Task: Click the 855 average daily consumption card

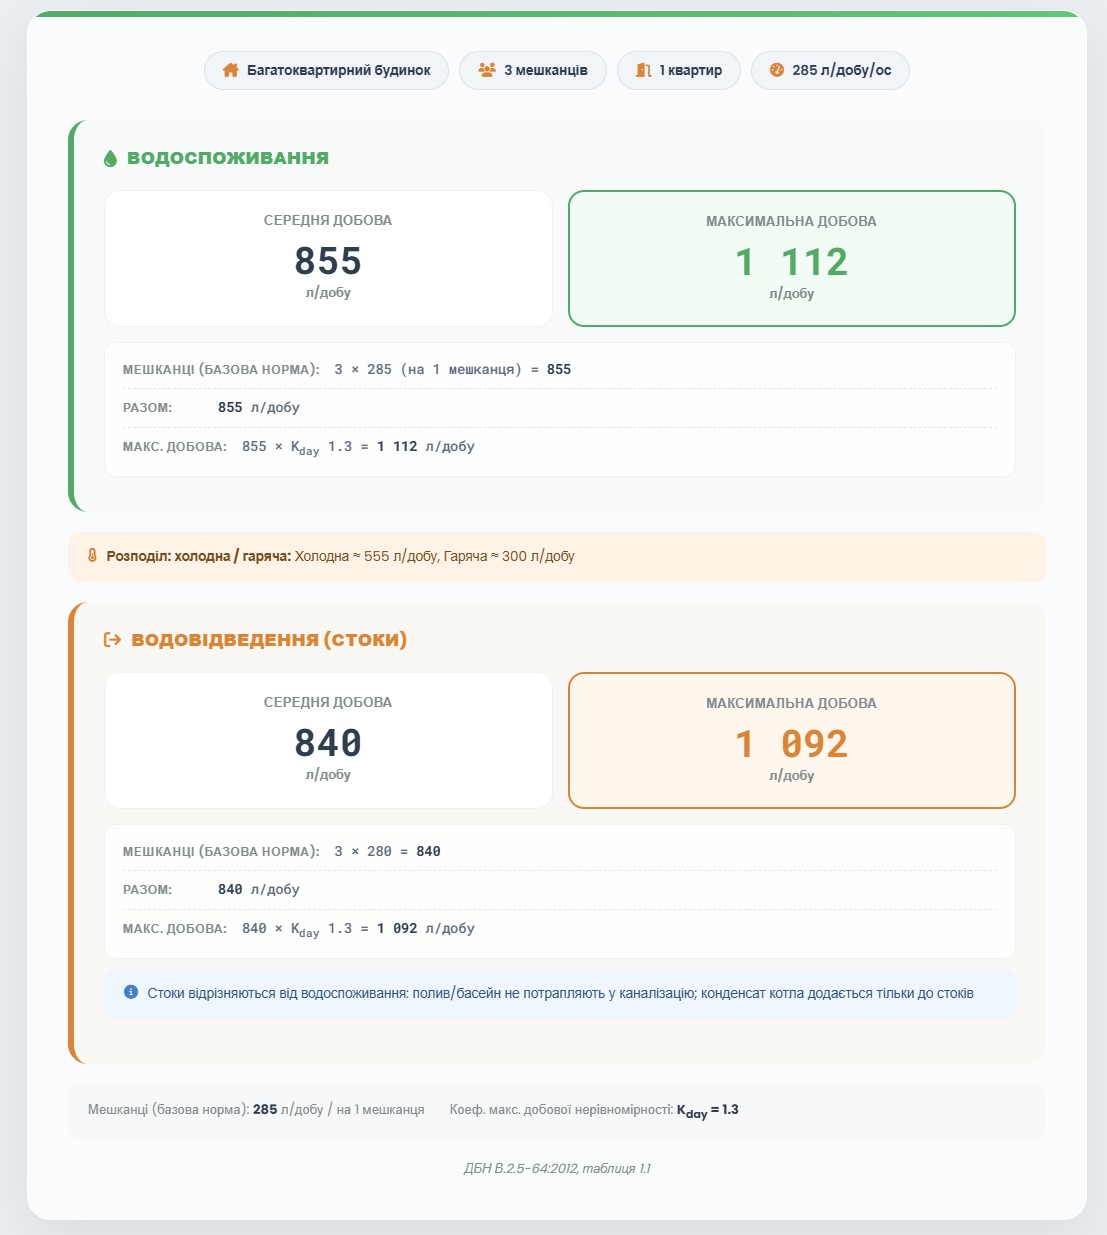Action: click(x=328, y=259)
